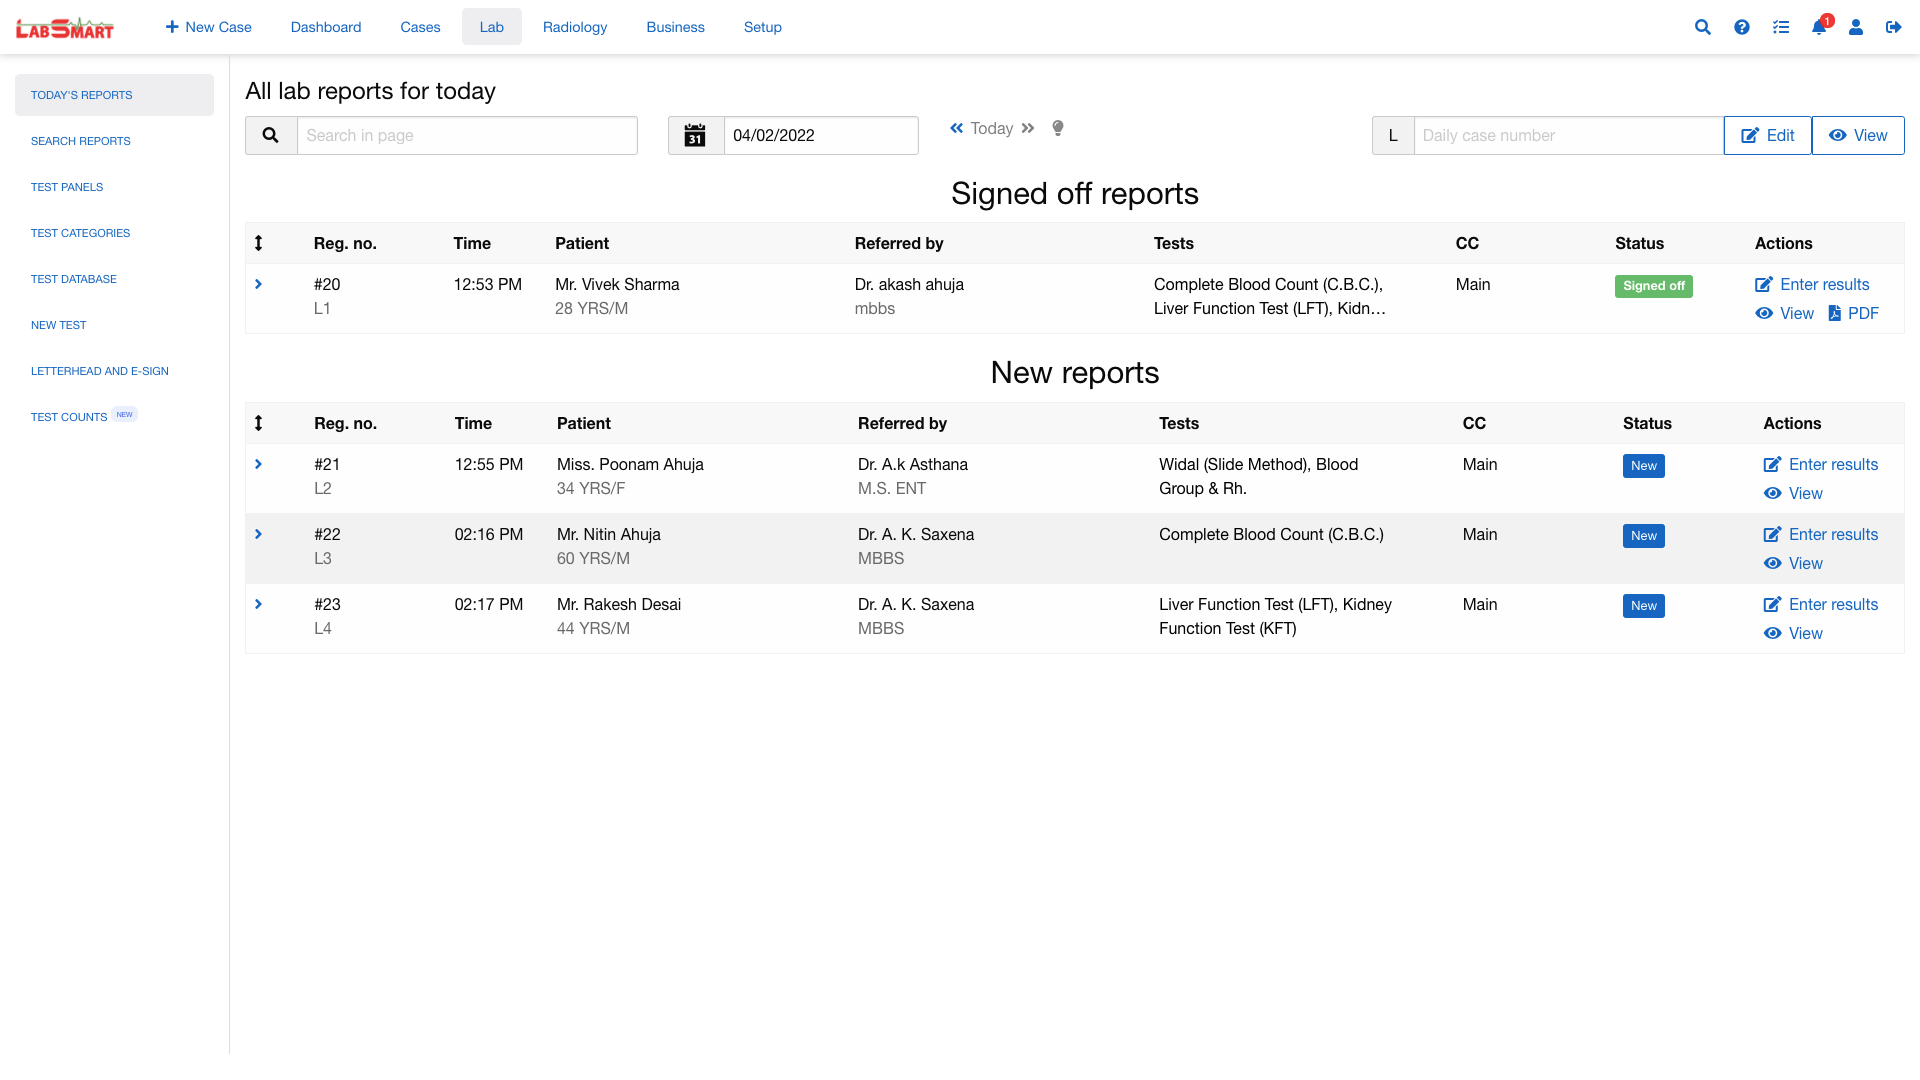Open Search Reports in sidebar
This screenshot has width=1920, height=1080.
[x=114, y=141]
